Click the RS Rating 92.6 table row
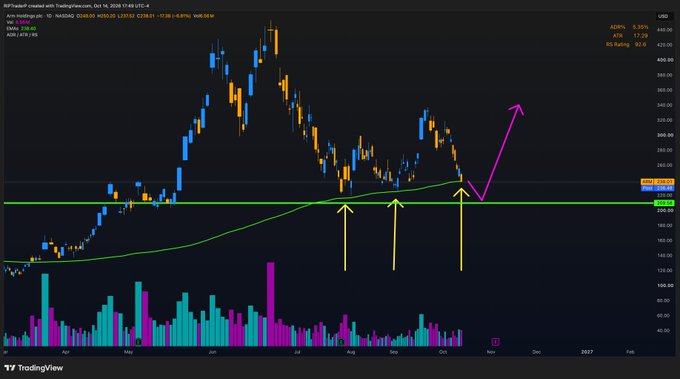 tap(626, 45)
